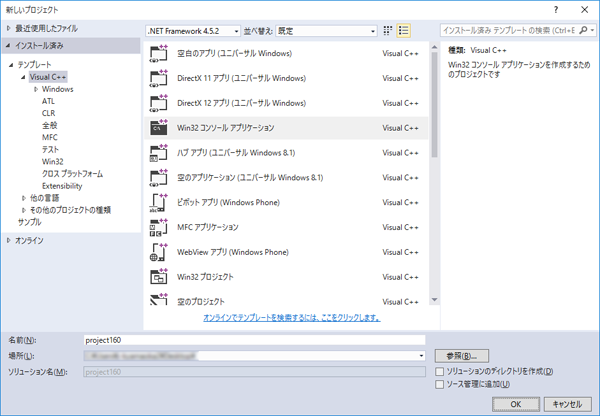Screen dimensions: 600x416
Task: Select the ハブ アプリ template icon
Action: click(x=158, y=152)
